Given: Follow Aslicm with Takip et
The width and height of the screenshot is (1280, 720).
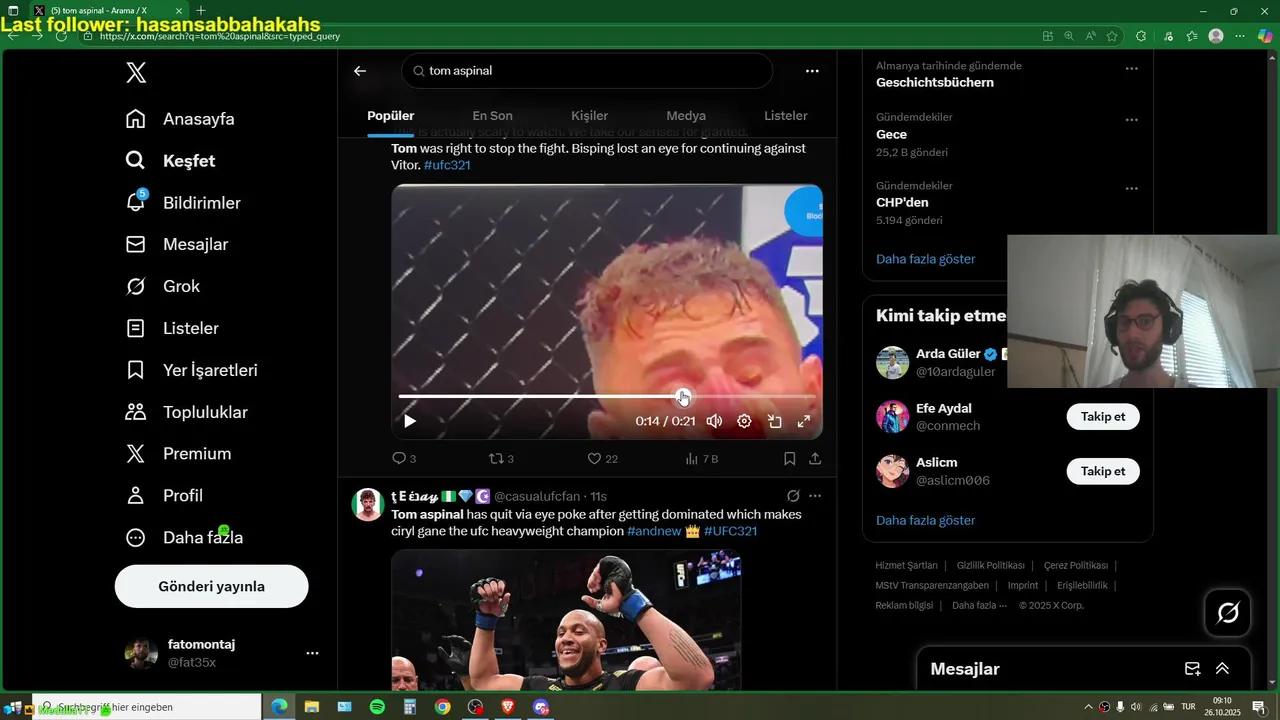Looking at the screenshot, I should tap(1103, 472).
